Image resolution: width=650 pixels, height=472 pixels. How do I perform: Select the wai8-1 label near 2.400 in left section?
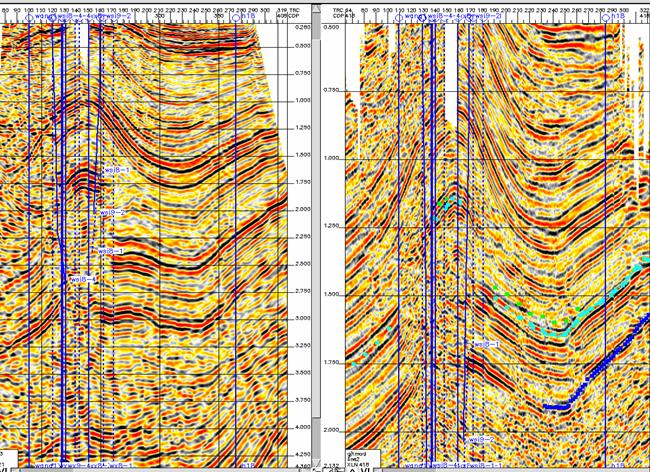[110, 251]
